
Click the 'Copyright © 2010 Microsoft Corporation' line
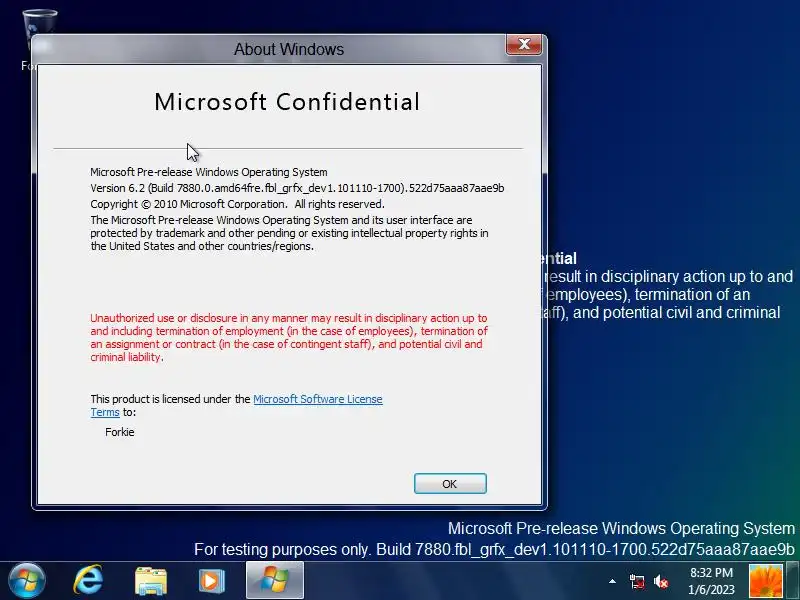point(237,204)
